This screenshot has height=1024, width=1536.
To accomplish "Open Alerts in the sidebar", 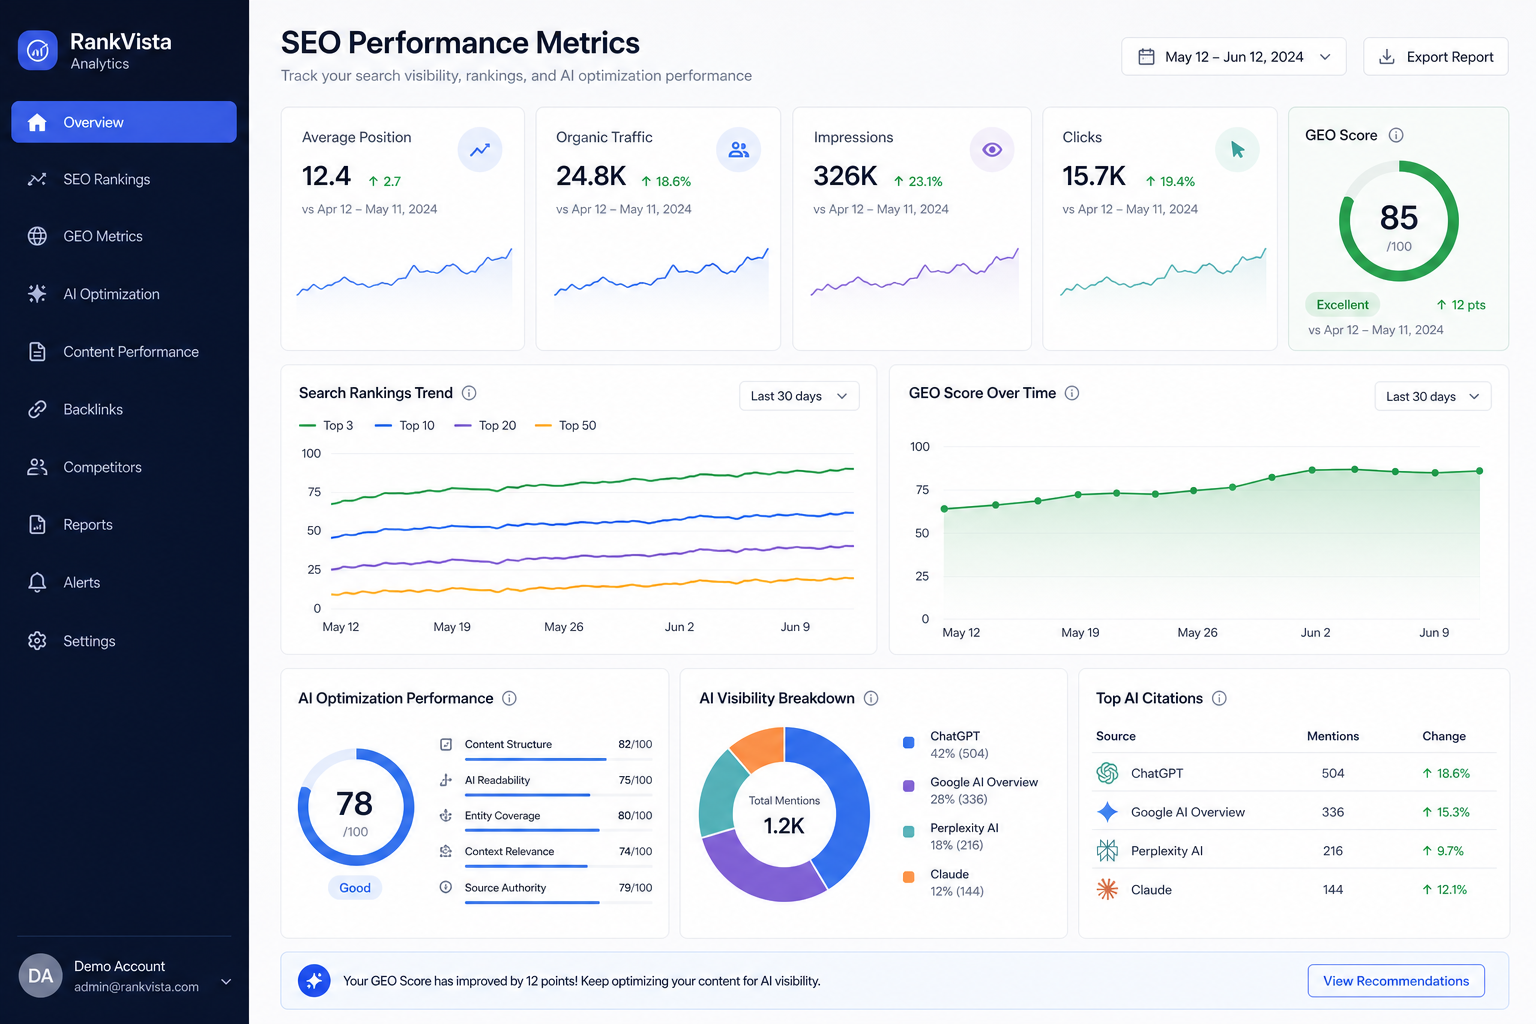I will coord(124,582).
